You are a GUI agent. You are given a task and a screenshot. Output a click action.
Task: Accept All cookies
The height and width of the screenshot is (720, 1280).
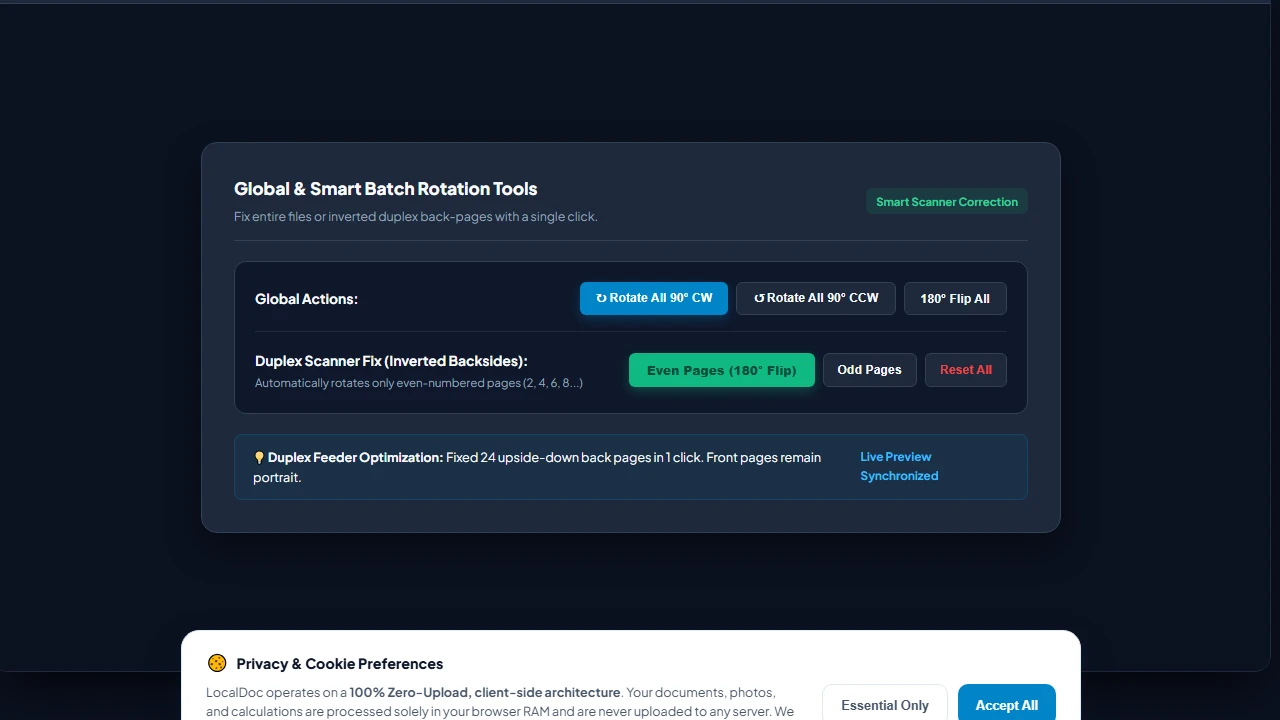tap(1007, 704)
